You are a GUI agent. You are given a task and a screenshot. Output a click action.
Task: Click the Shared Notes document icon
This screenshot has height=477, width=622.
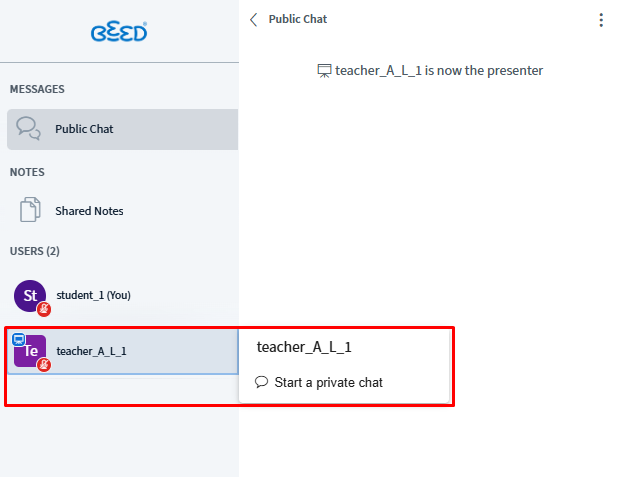pos(30,211)
